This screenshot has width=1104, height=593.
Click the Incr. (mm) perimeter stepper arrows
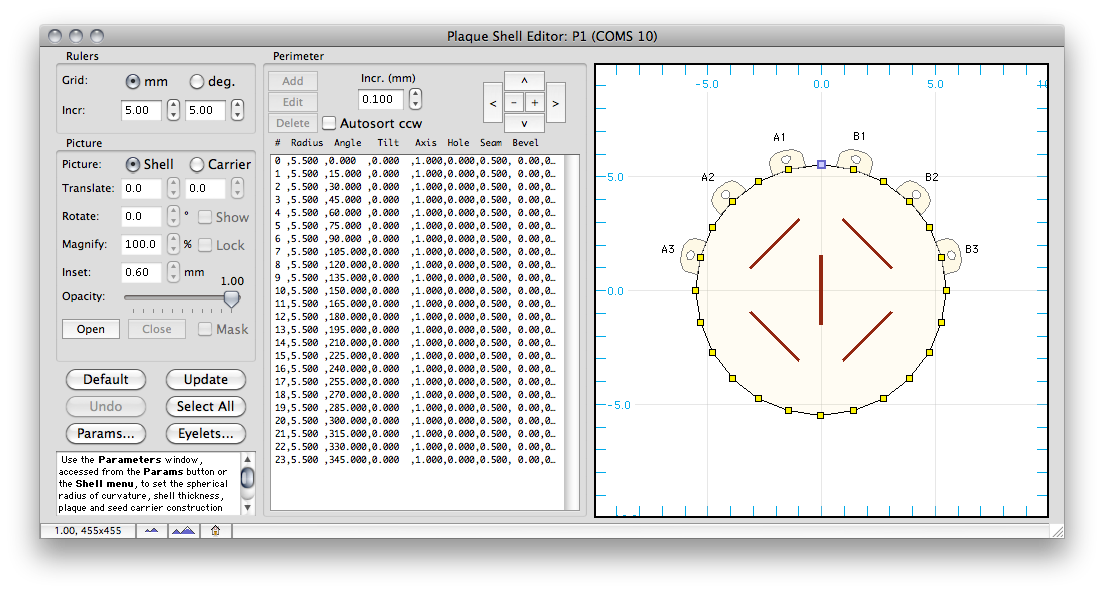click(x=415, y=99)
